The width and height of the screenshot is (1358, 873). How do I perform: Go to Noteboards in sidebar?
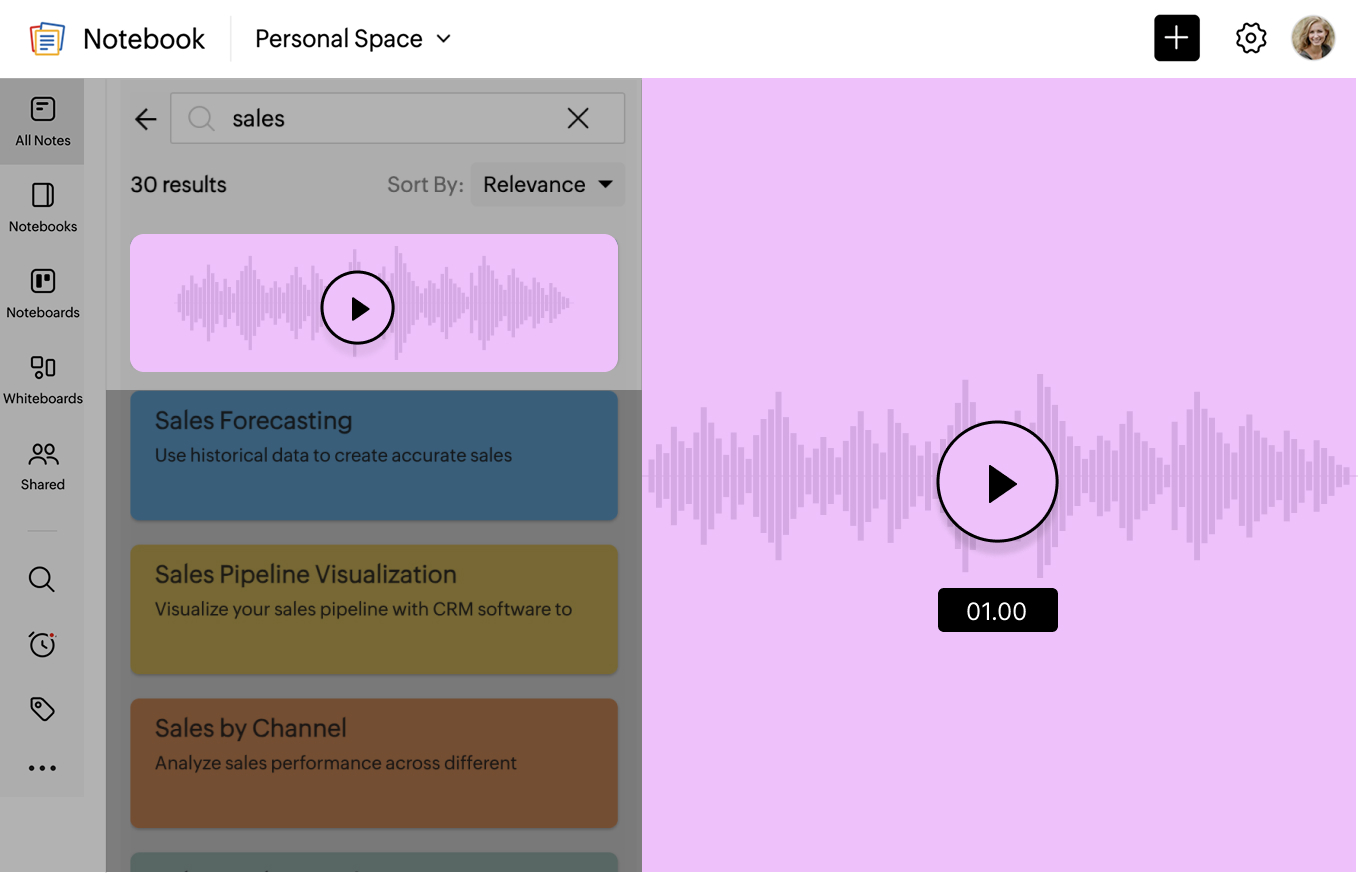click(42, 293)
